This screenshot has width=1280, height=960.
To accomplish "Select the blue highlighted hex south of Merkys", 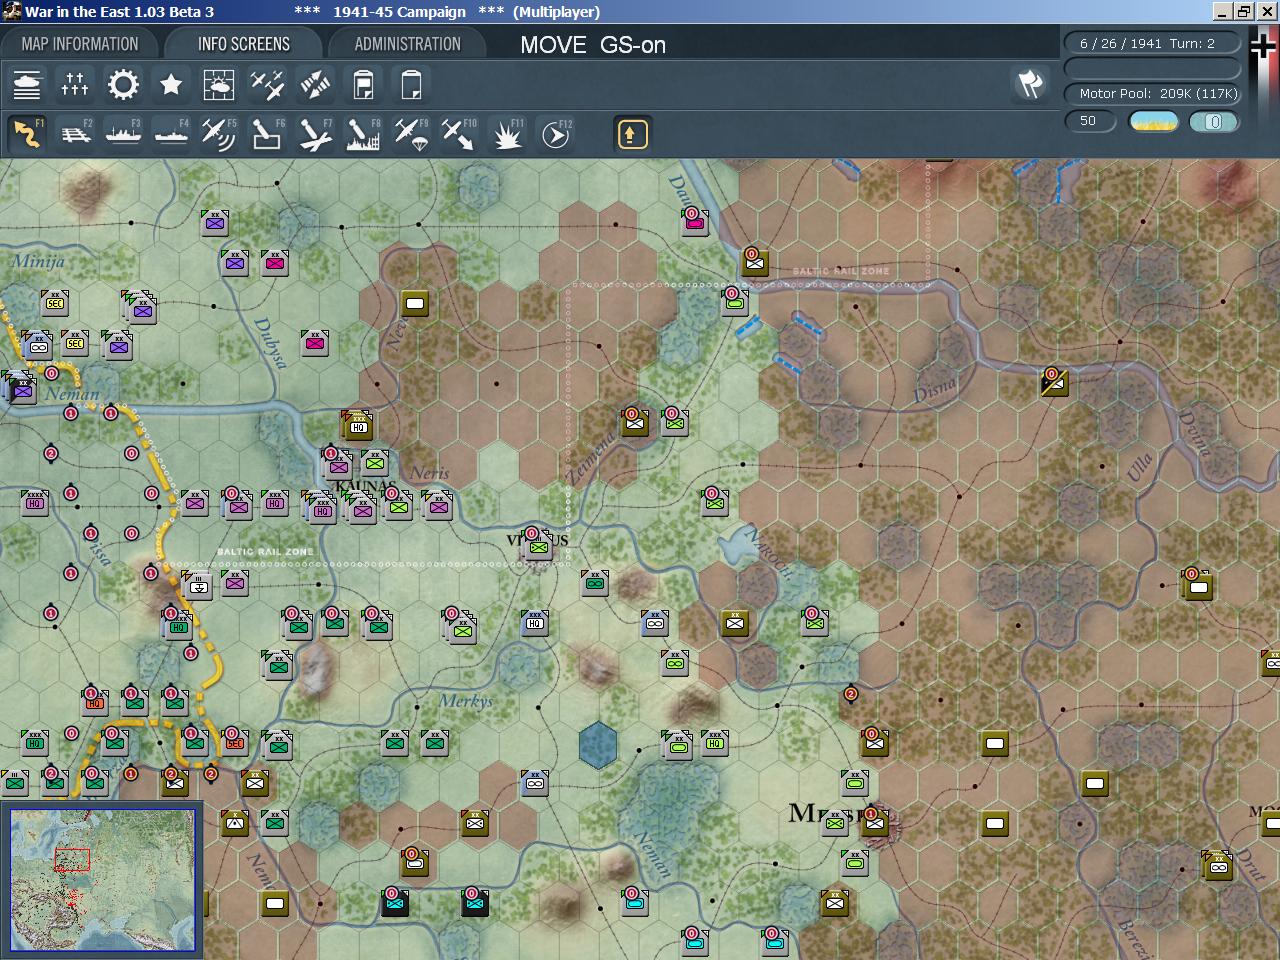I will click(x=598, y=745).
